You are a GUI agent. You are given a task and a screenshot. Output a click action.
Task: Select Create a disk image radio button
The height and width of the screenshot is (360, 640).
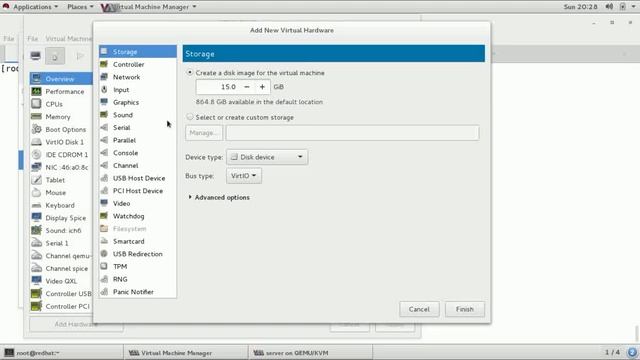(x=190, y=72)
